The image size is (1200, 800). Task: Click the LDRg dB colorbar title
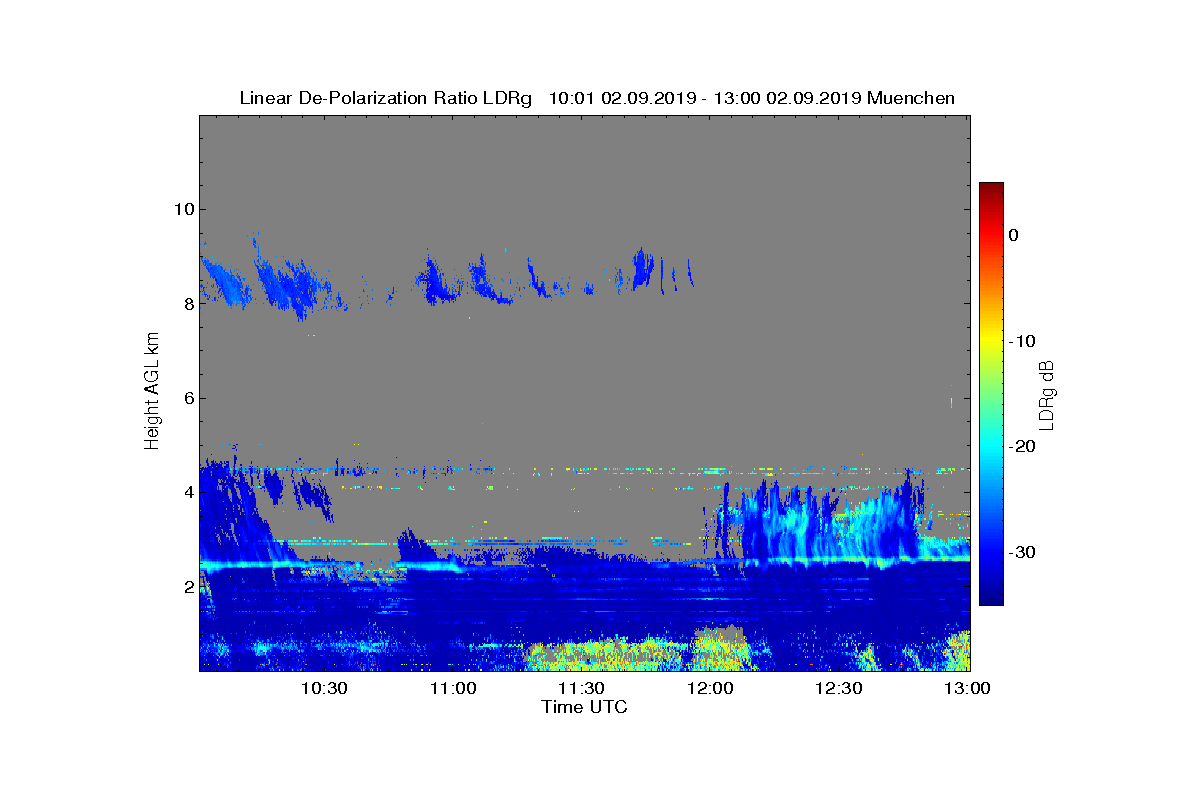[x=1047, y=394]
